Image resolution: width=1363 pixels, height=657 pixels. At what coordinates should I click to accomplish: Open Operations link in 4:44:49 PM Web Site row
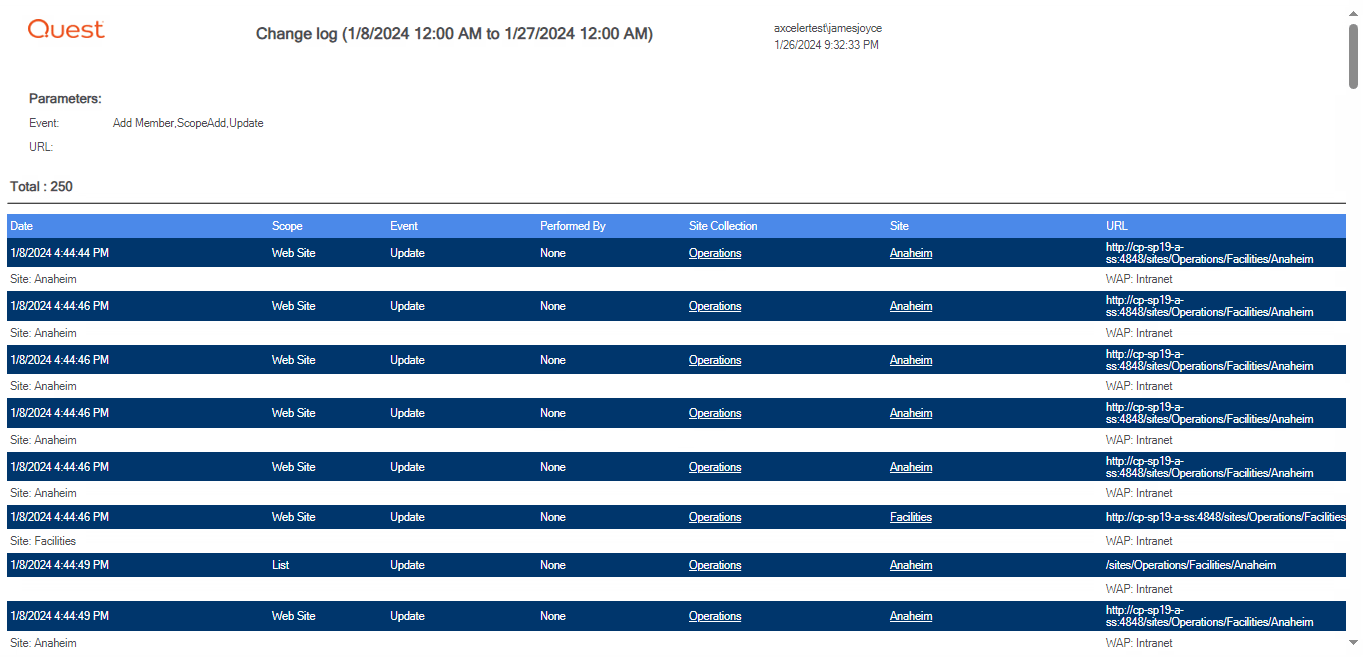click(715, 616)
